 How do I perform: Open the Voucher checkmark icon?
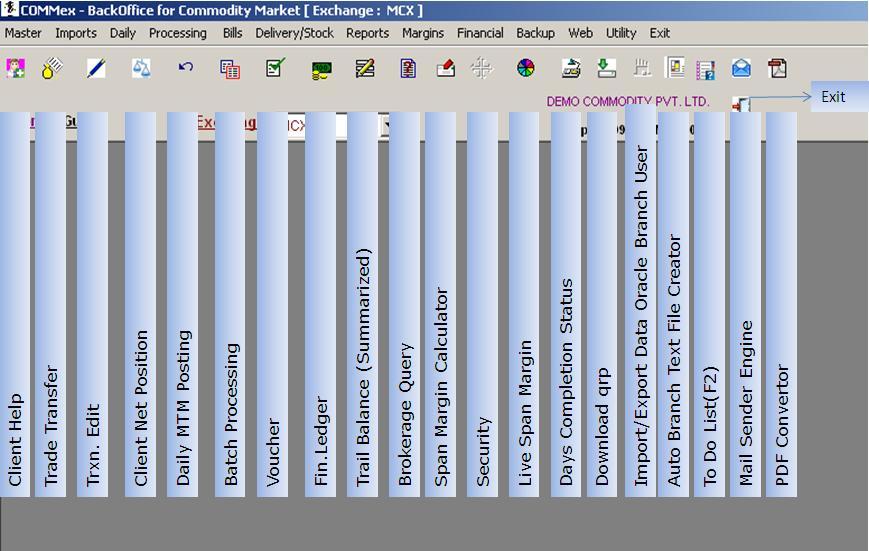click(275, 68)
